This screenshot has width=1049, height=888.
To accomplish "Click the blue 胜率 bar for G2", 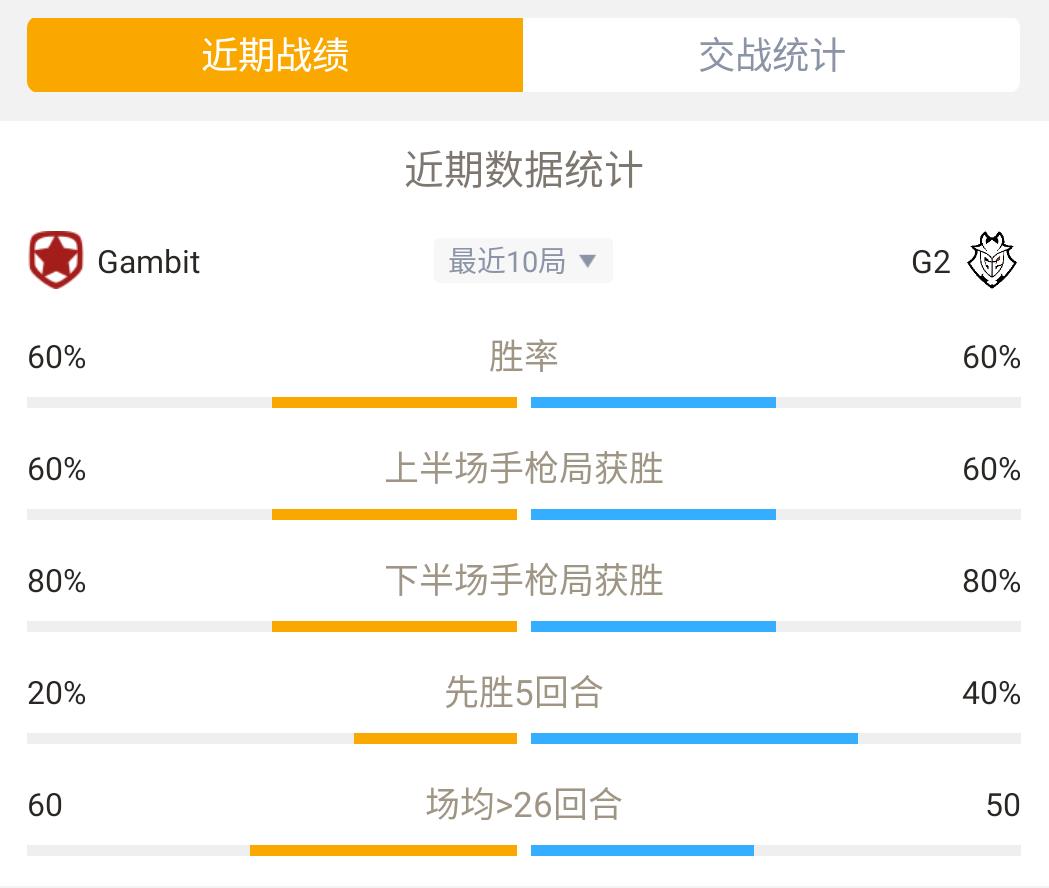I will click(x=653, y=402).
